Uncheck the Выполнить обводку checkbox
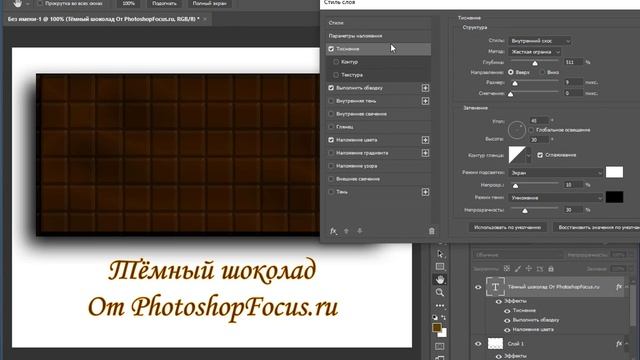 331,88
